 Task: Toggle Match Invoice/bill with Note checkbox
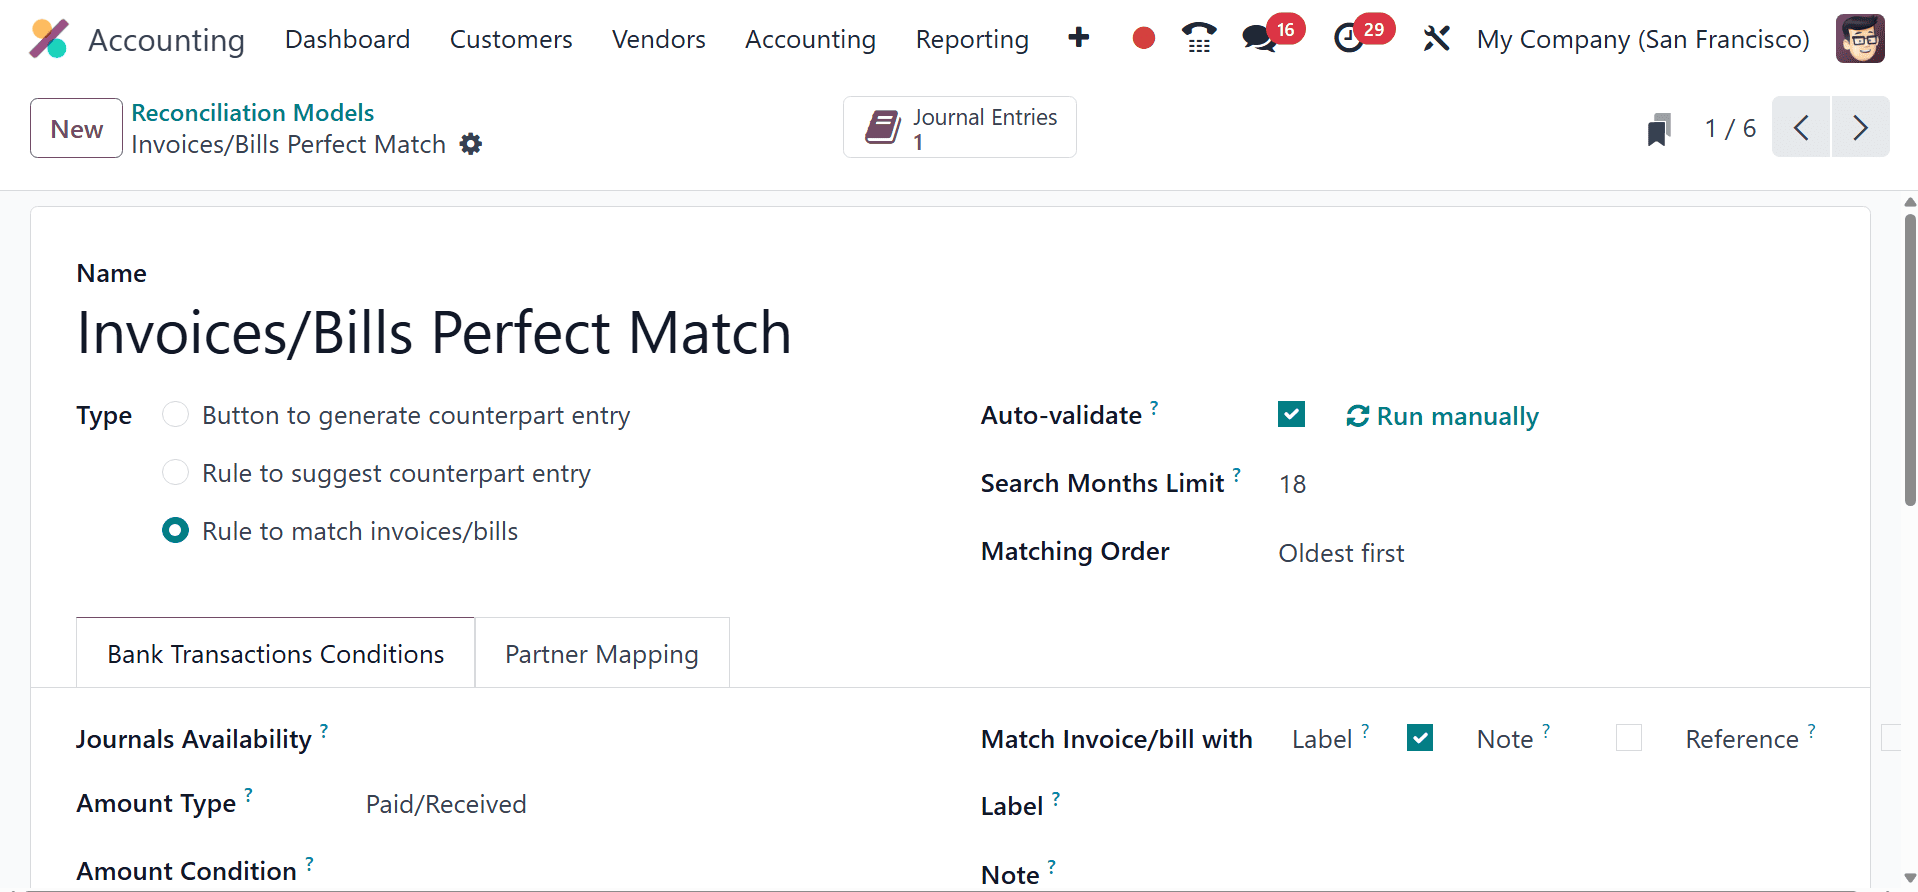(1628, 738)
